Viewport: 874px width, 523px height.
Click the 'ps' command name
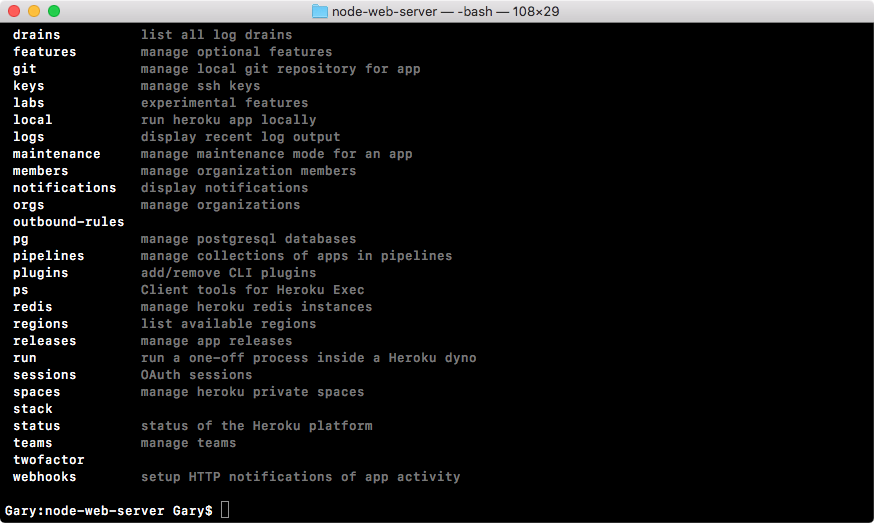(21, 290)
